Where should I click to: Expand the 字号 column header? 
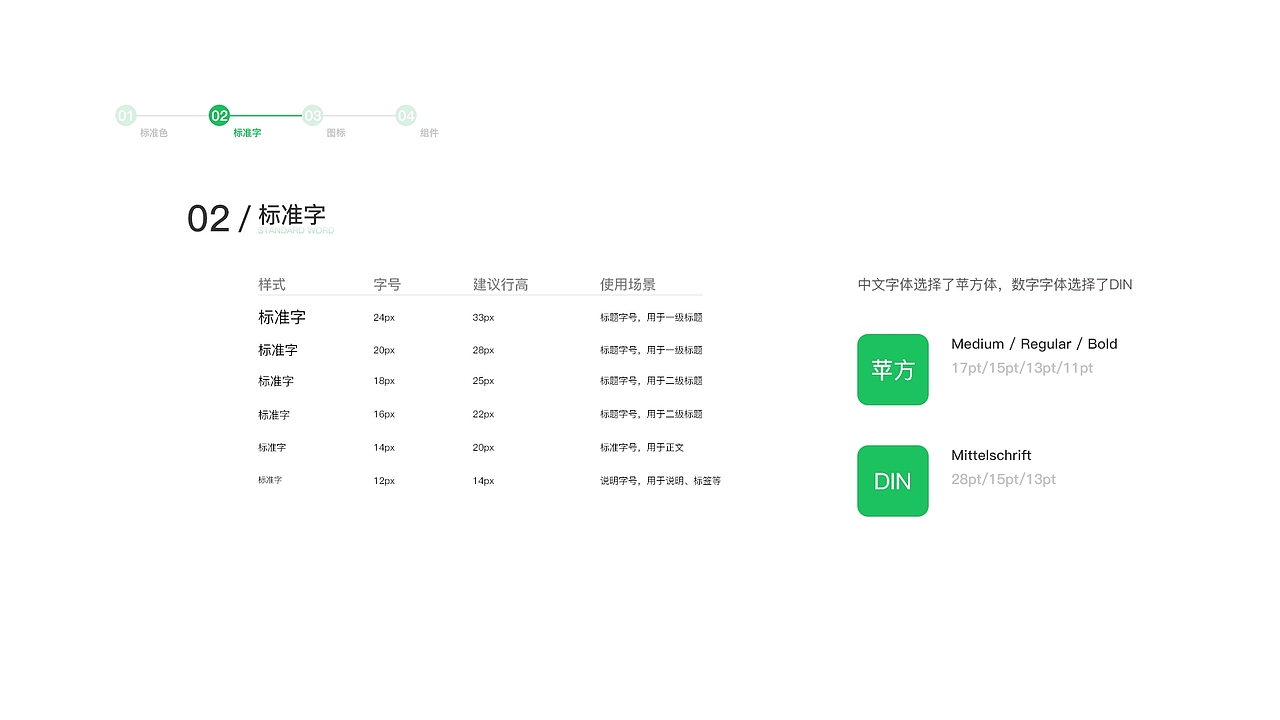click(387, 284)
